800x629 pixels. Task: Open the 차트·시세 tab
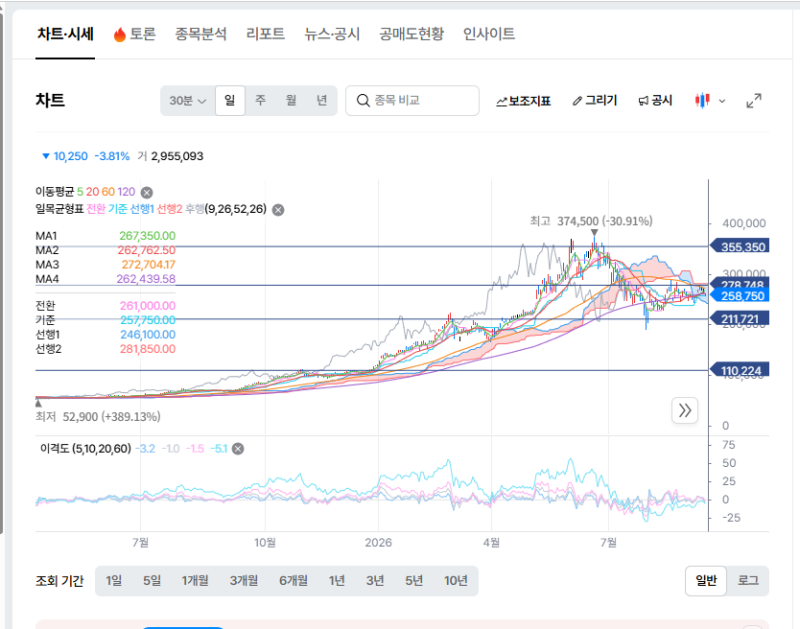(65, 34)
